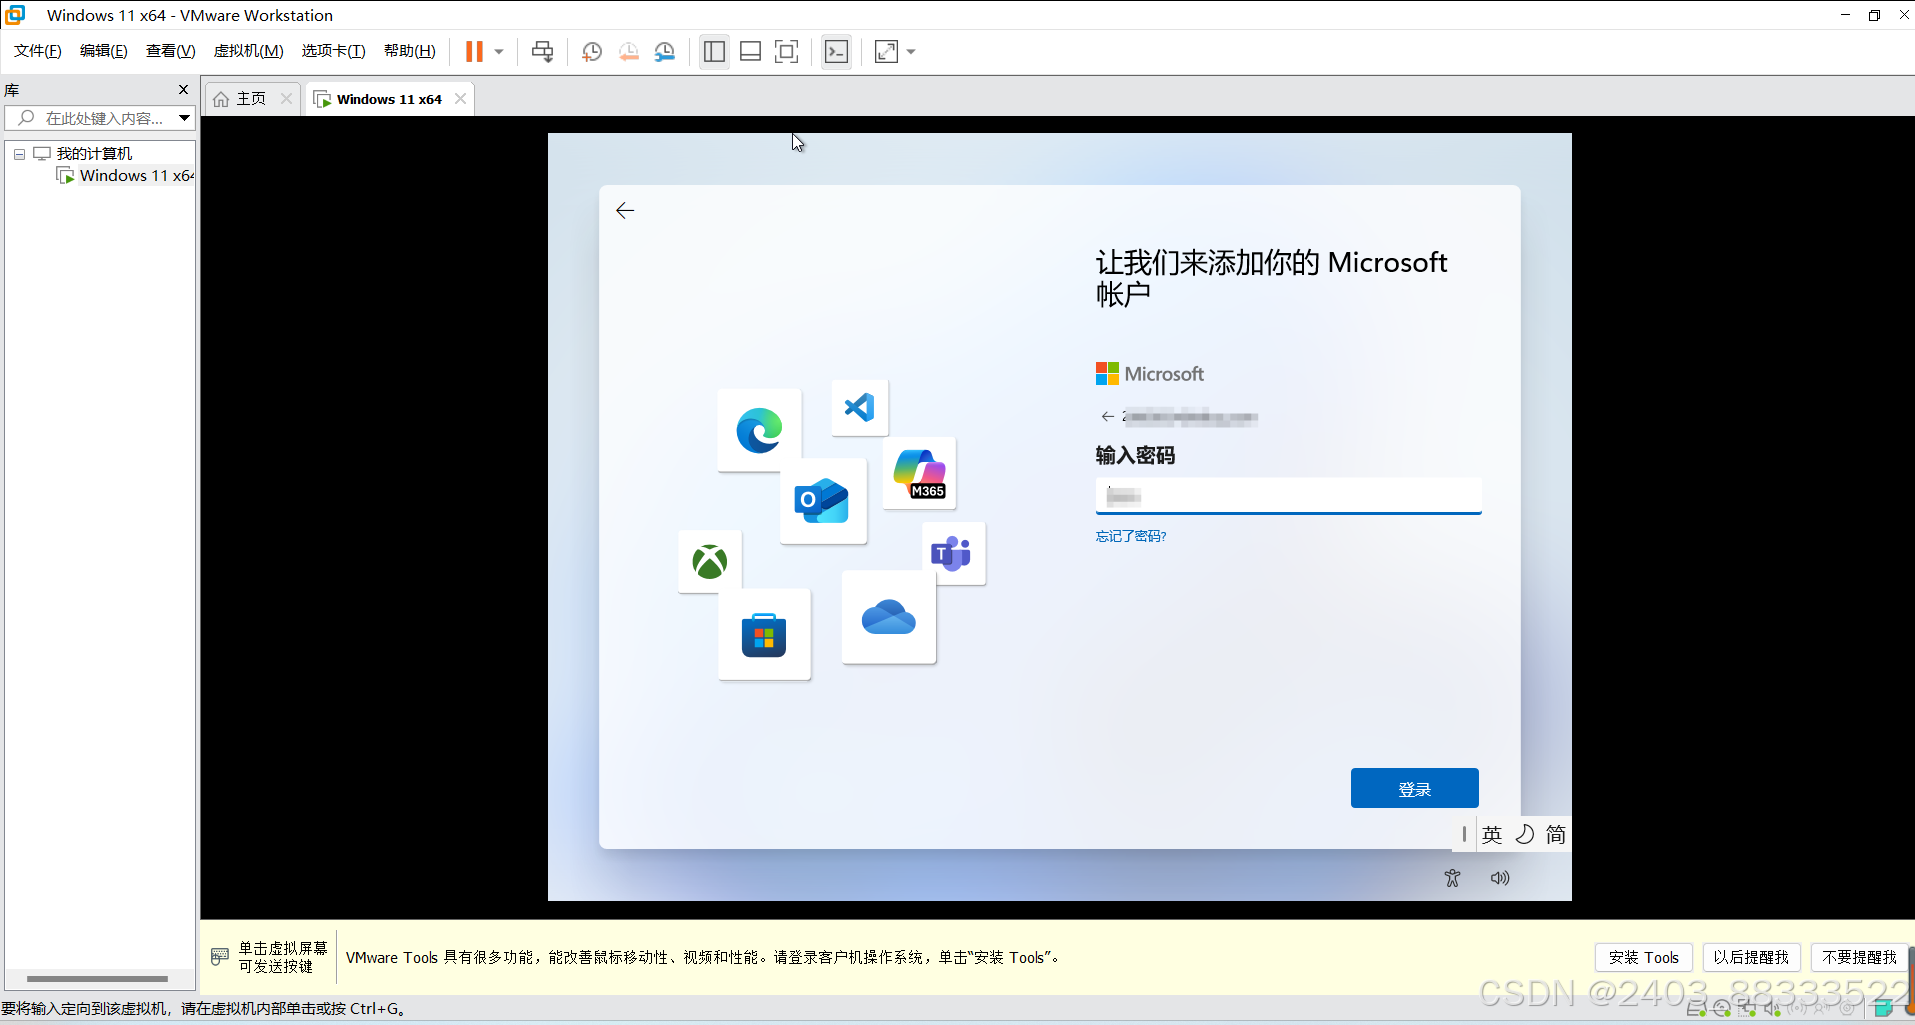Click the 以后提醒我 button
The height and width of the screenshot is (1025, 1915).
click(1751, 957)
